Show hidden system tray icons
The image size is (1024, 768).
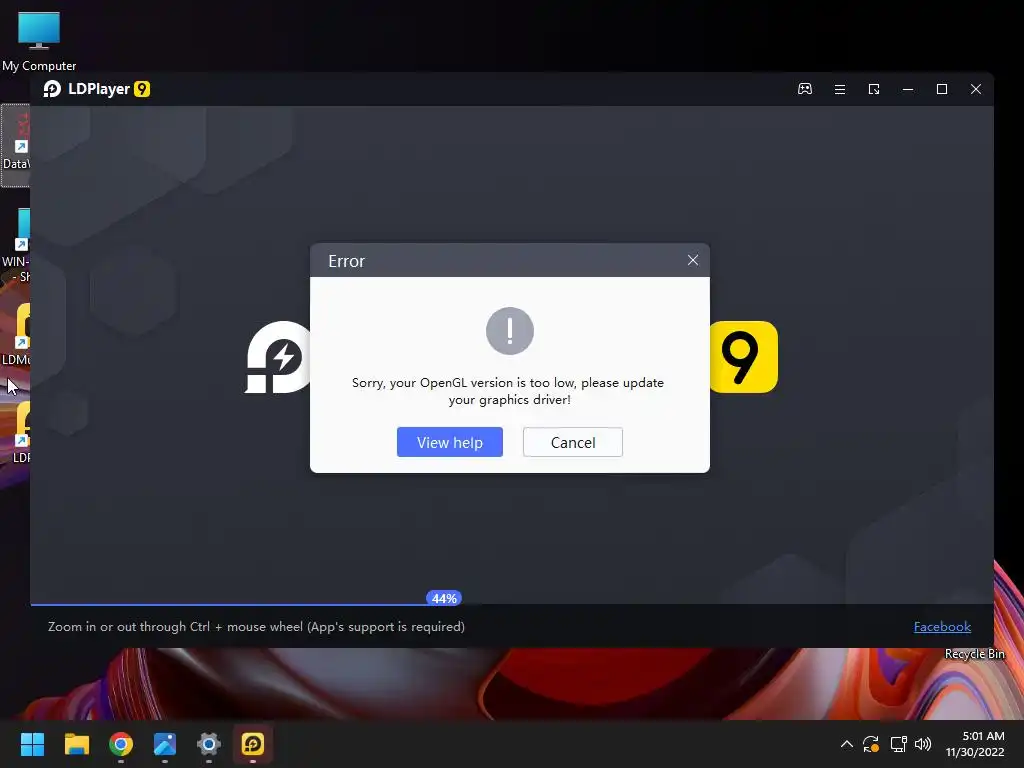point(846,744)
